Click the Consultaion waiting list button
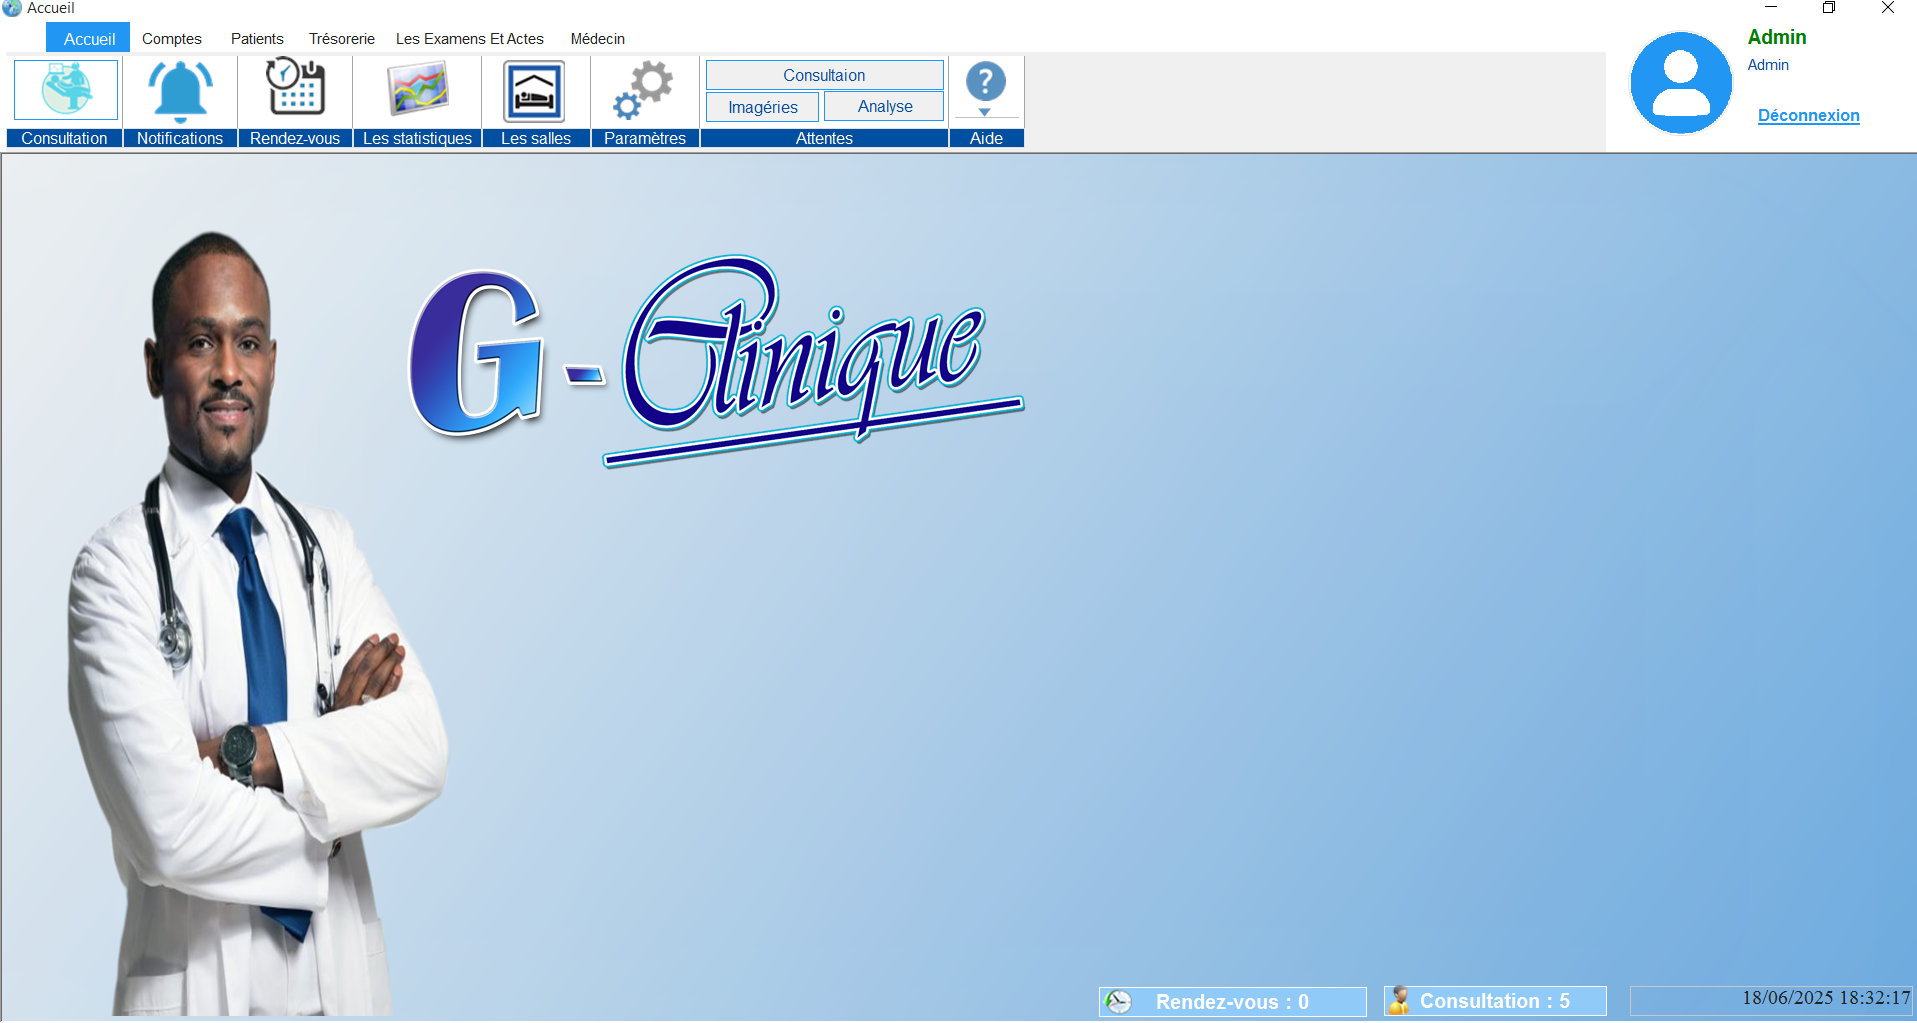This screenshot has width=1917, height=1023. [x=824, y=75]
